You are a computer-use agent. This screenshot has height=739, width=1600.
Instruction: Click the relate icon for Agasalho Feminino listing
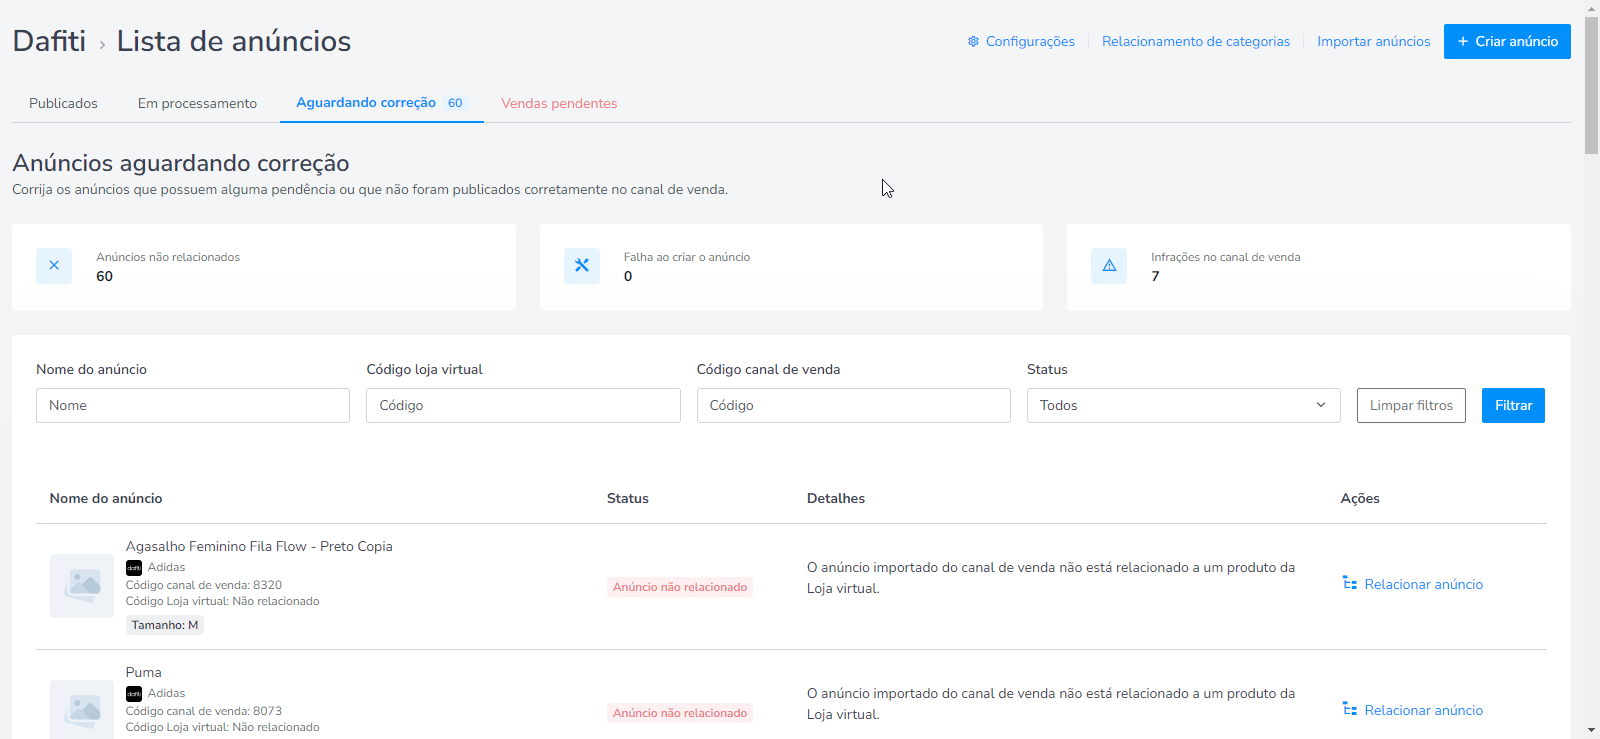click(x=1350, y=583)
